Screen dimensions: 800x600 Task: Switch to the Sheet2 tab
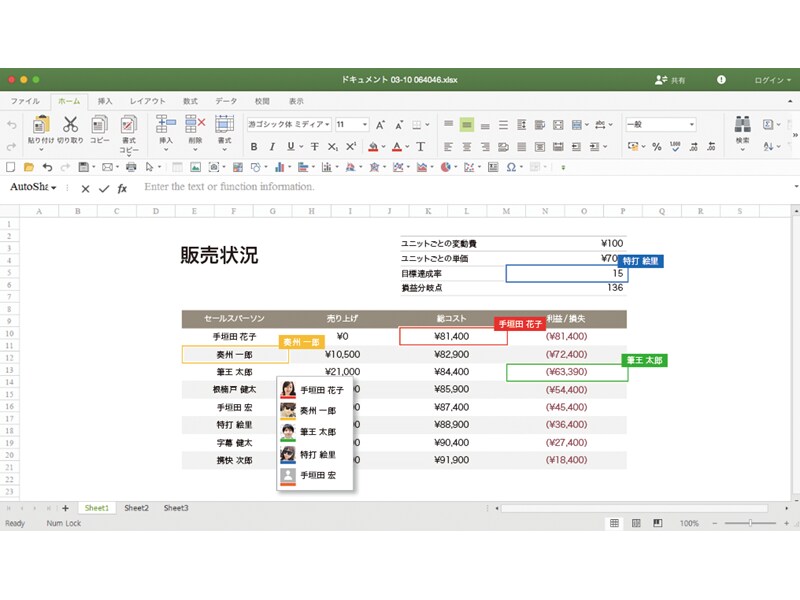(136, 508)
